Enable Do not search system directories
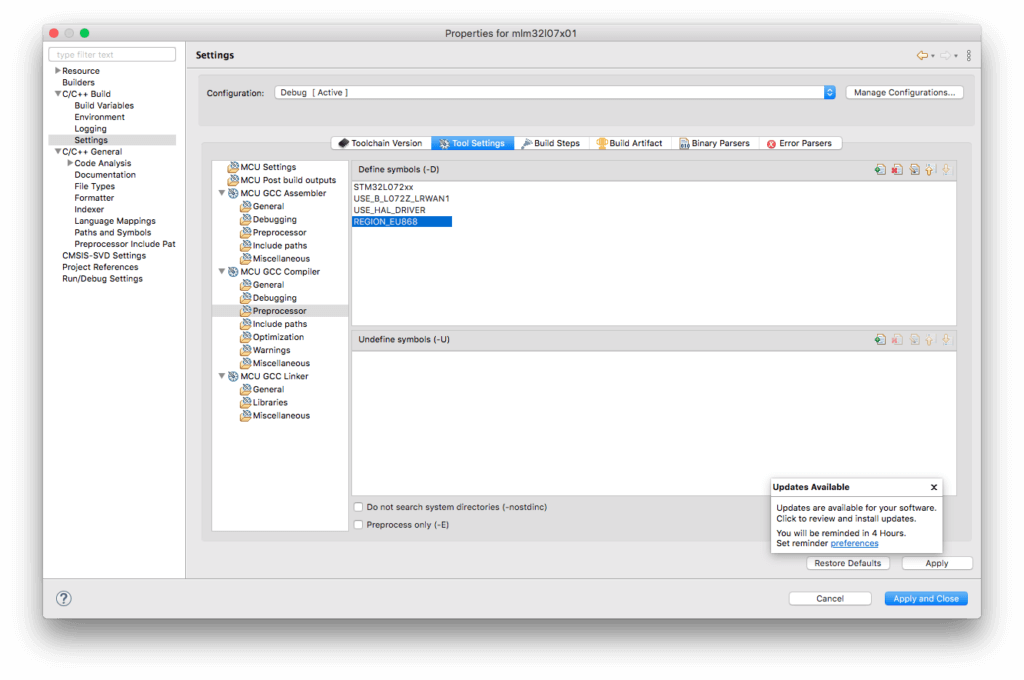The image size is (1024, 680). pos(358,507)
